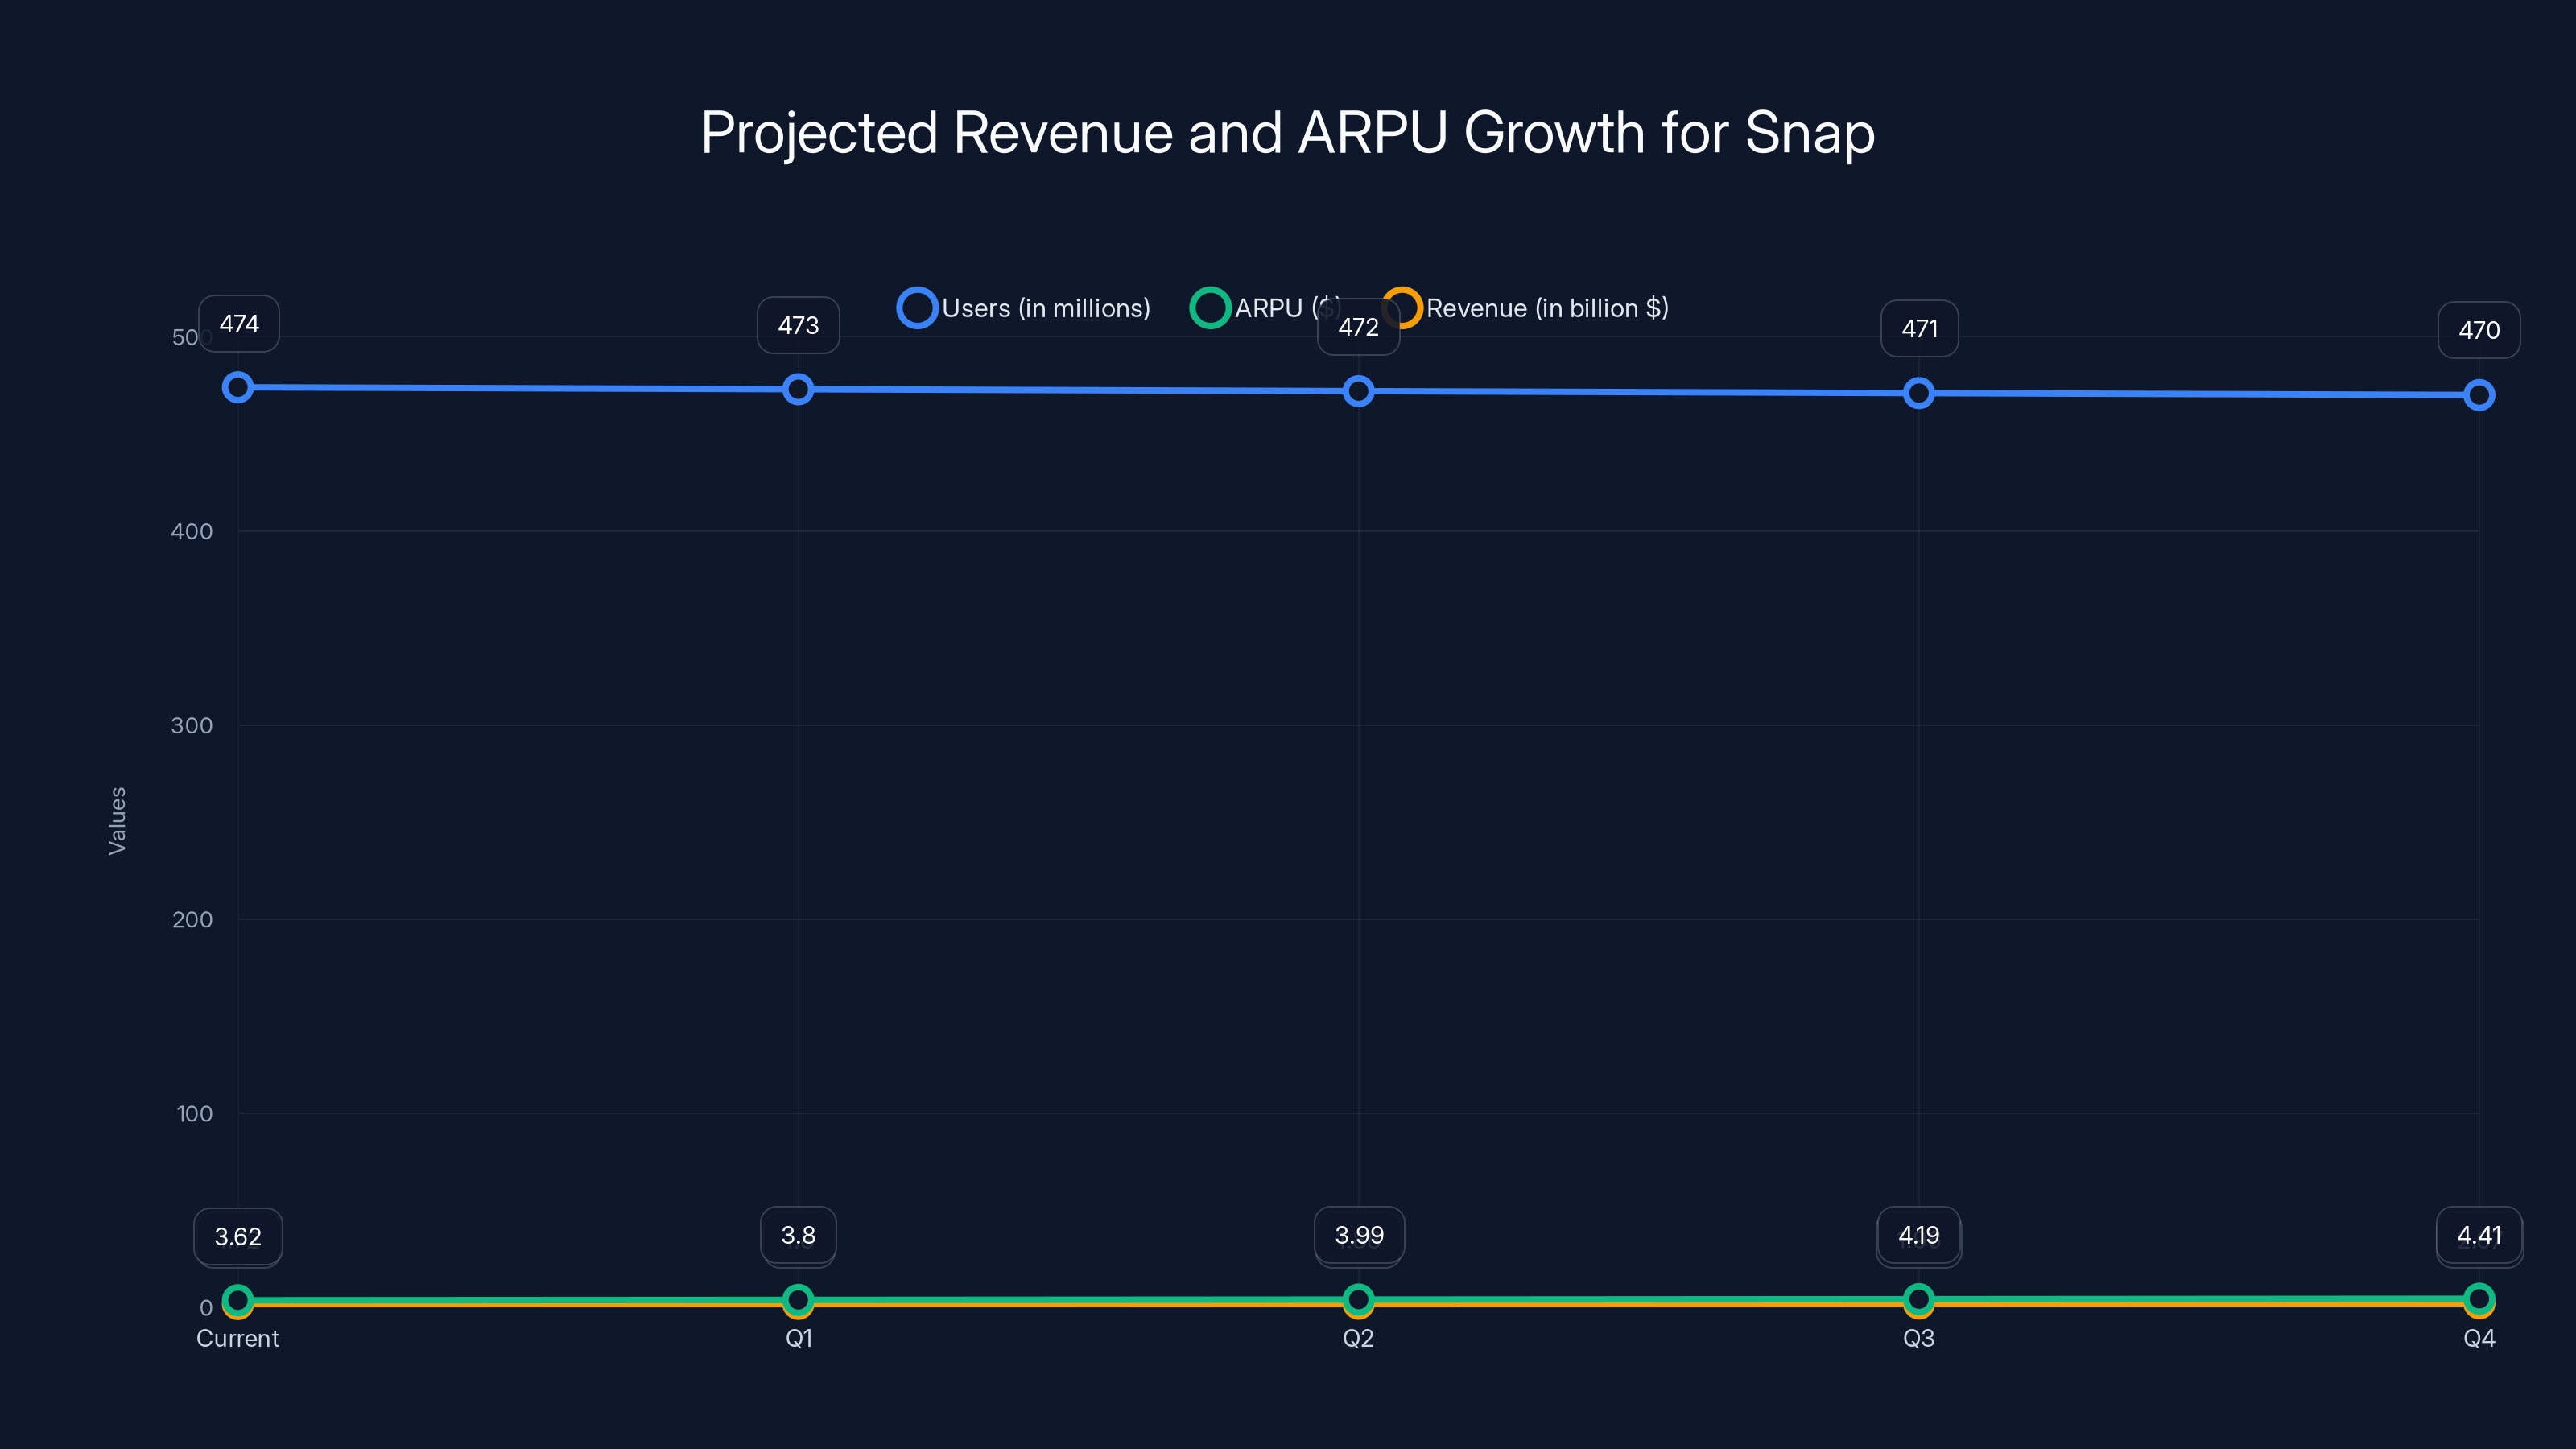Viewport: 2576px width, 1449px height.
Task: Click the 4.41 data label
Action: [x=2479, y=1235]
